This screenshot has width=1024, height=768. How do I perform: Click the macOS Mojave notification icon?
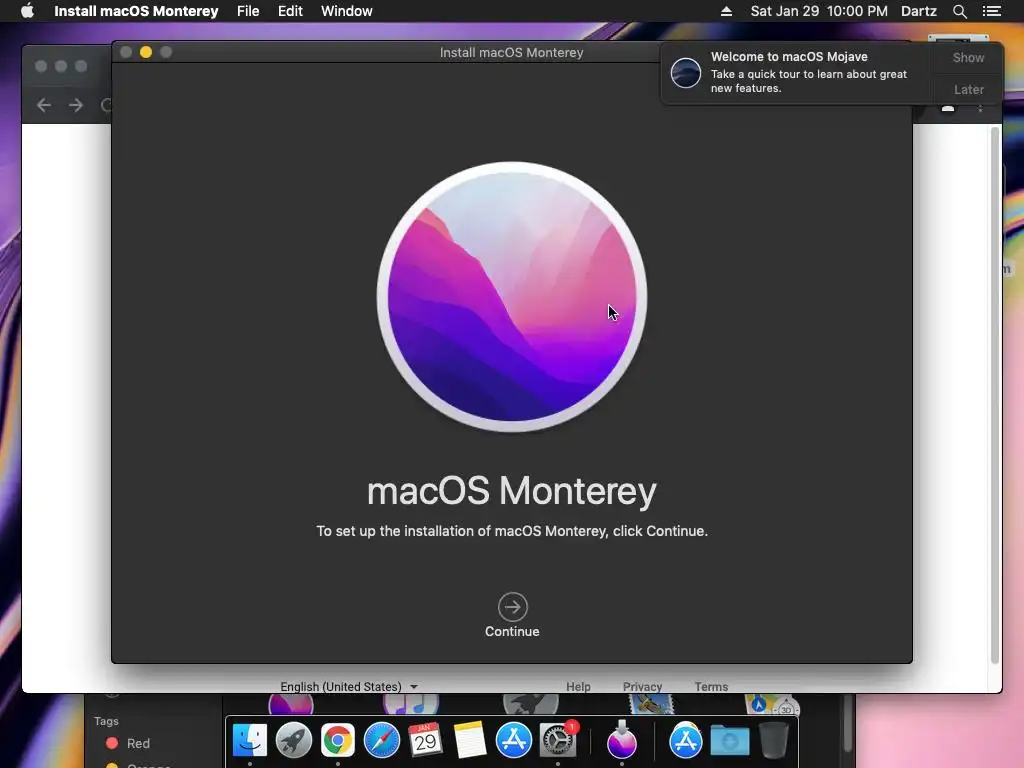click(x=686, y=72)
